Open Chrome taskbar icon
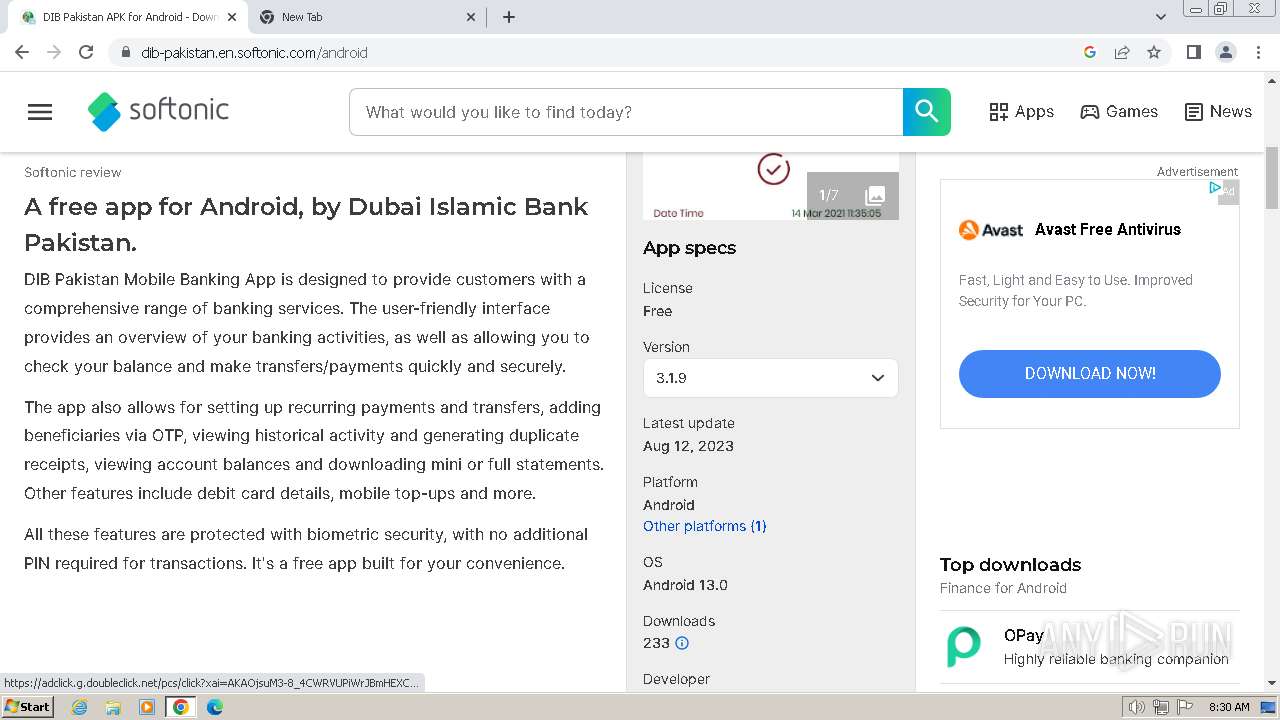Screen dimensions: 1280x720 click(181, 707)
